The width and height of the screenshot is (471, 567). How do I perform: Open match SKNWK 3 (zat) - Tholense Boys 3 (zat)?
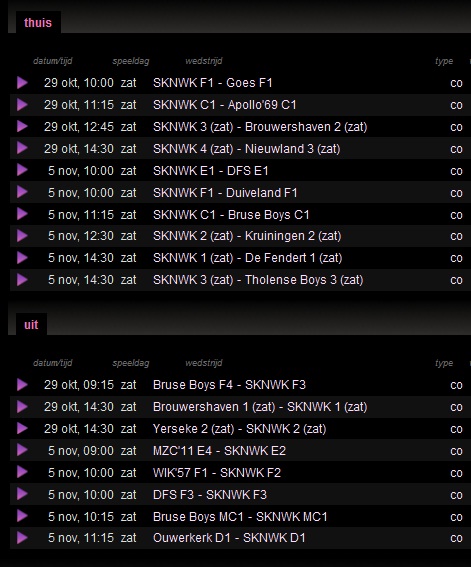tap(258, 280)
